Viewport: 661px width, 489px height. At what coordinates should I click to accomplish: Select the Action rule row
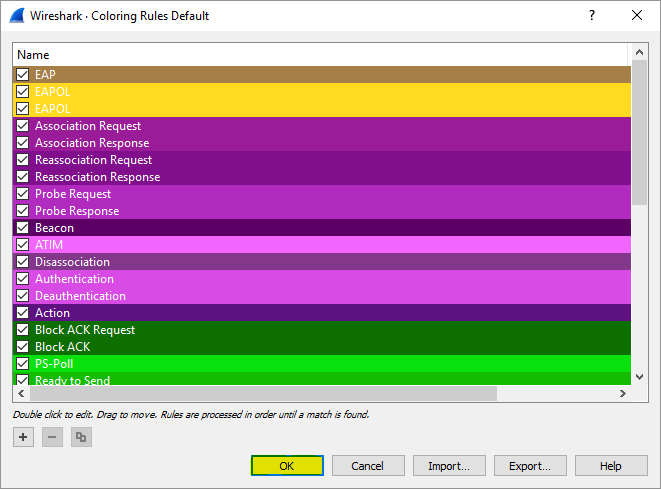click(x=322, y=312)
